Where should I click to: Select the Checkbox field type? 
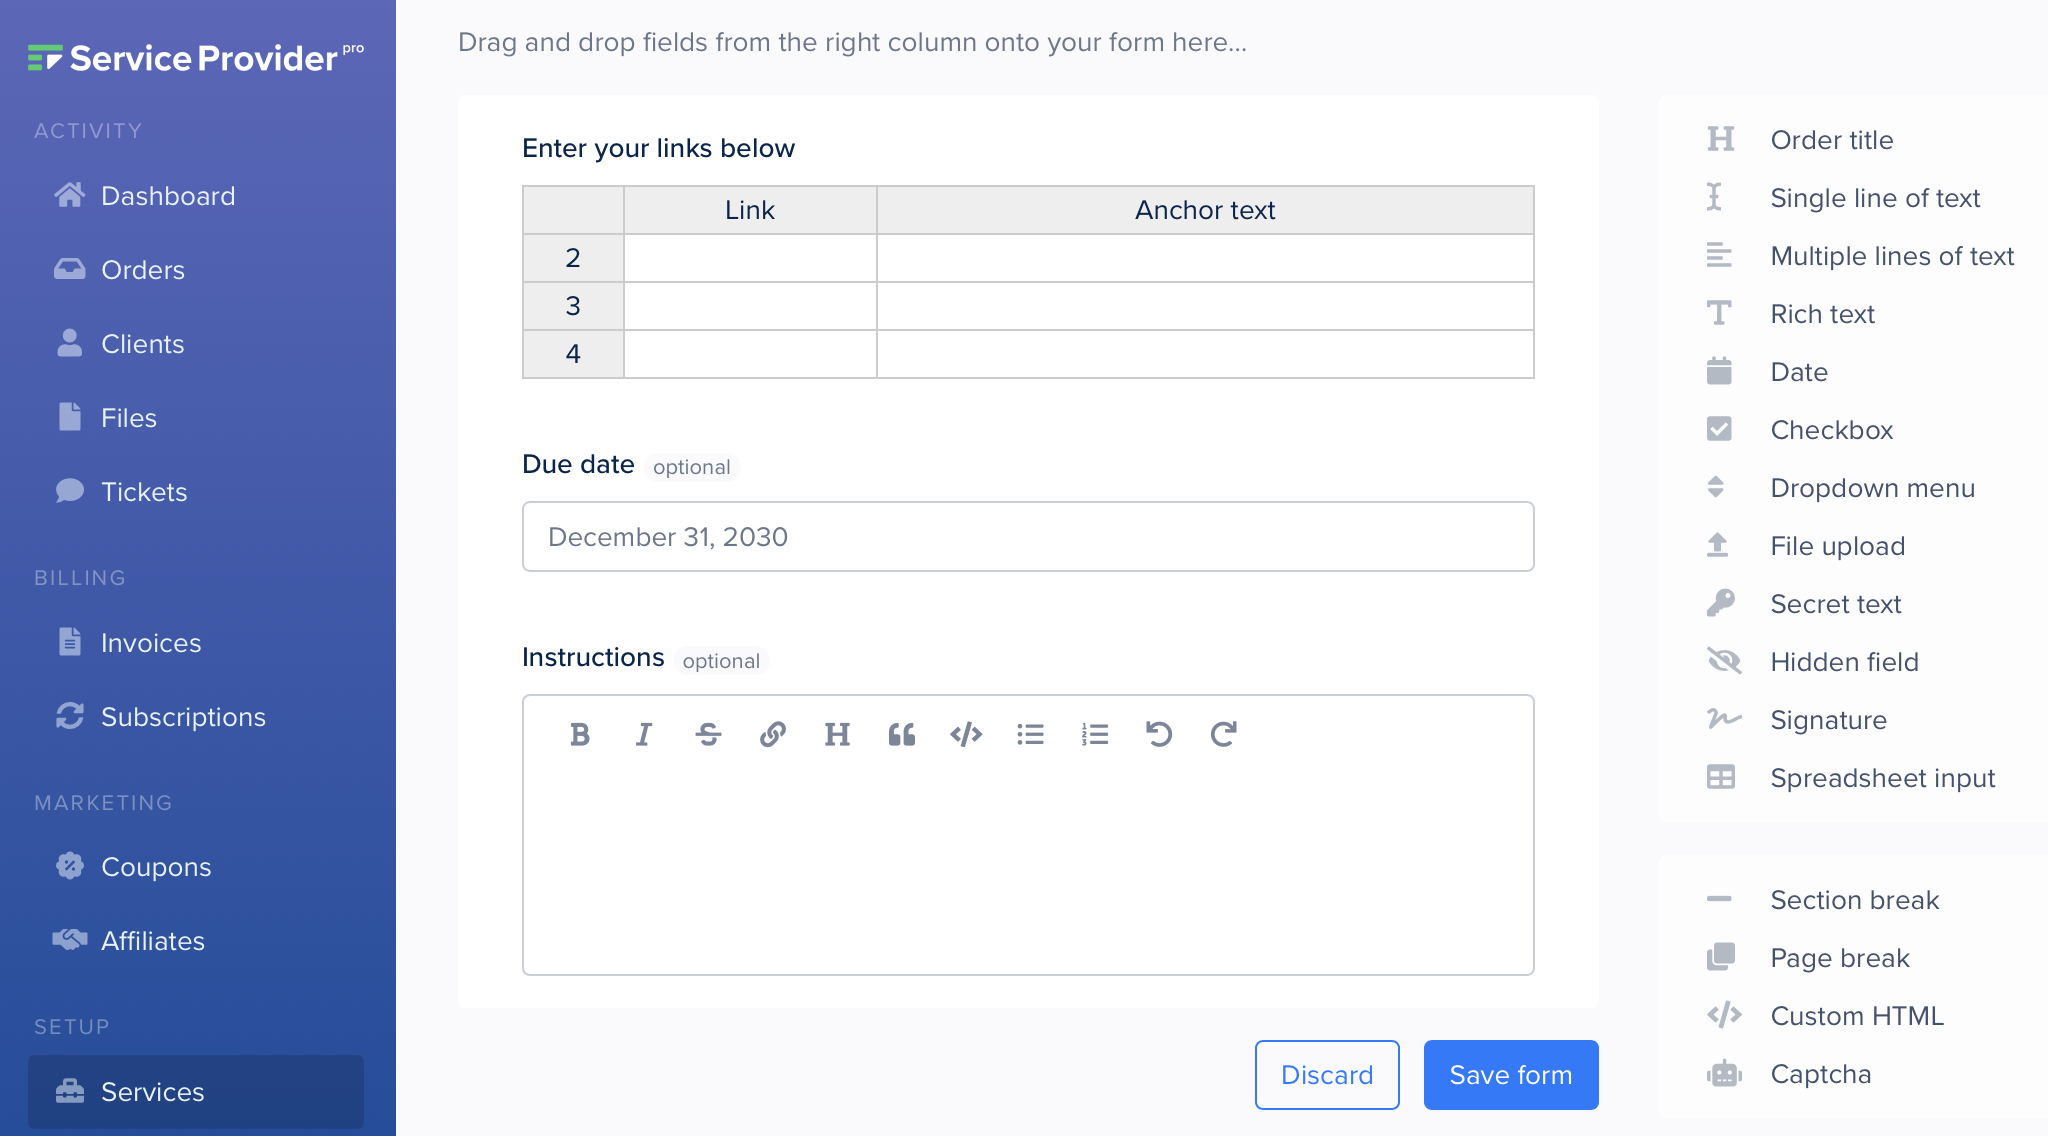pyautogui.click(x=1828, y=429)
